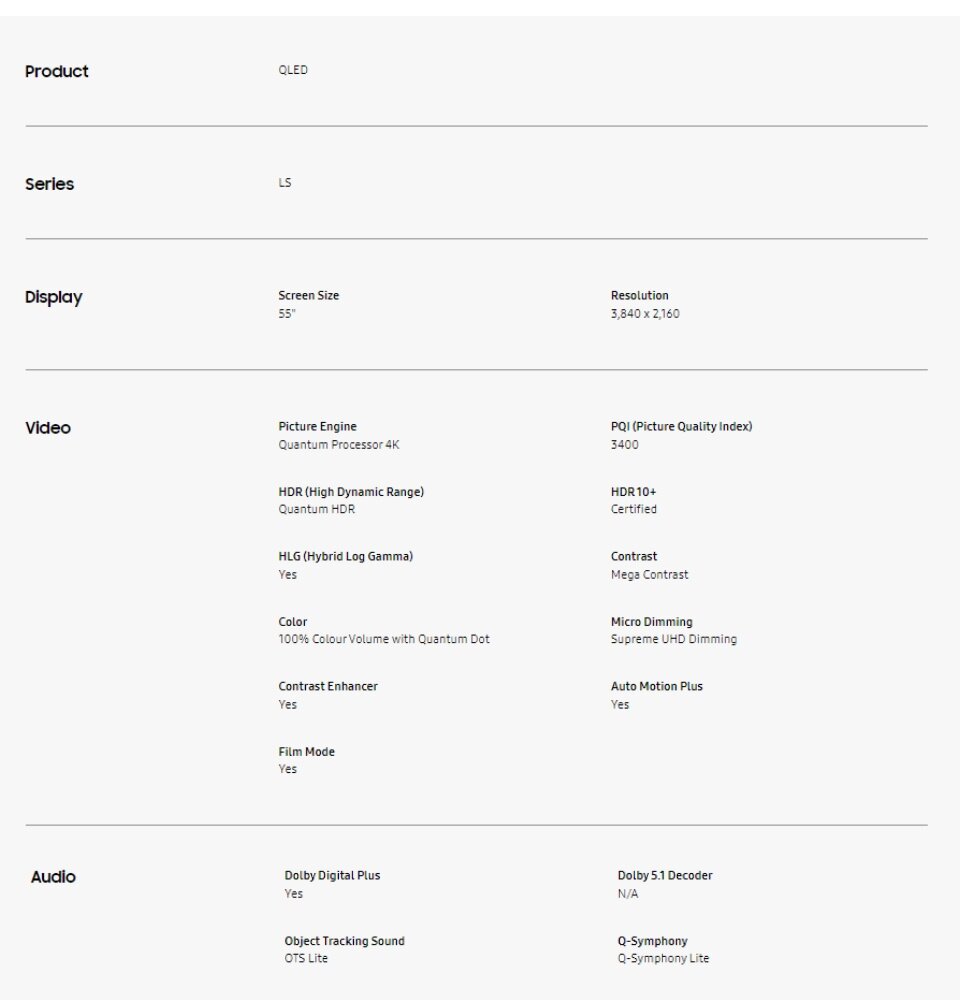This screenshot has width=960, height=1000.
Task: Select the Dolby Digital Plus label
Action: [332, 876]
